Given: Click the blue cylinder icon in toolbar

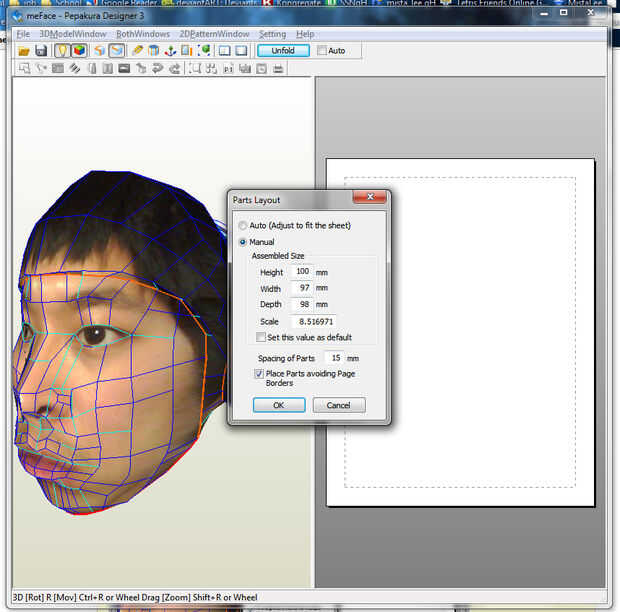Looking at the screenshot, I should point(154,50).
